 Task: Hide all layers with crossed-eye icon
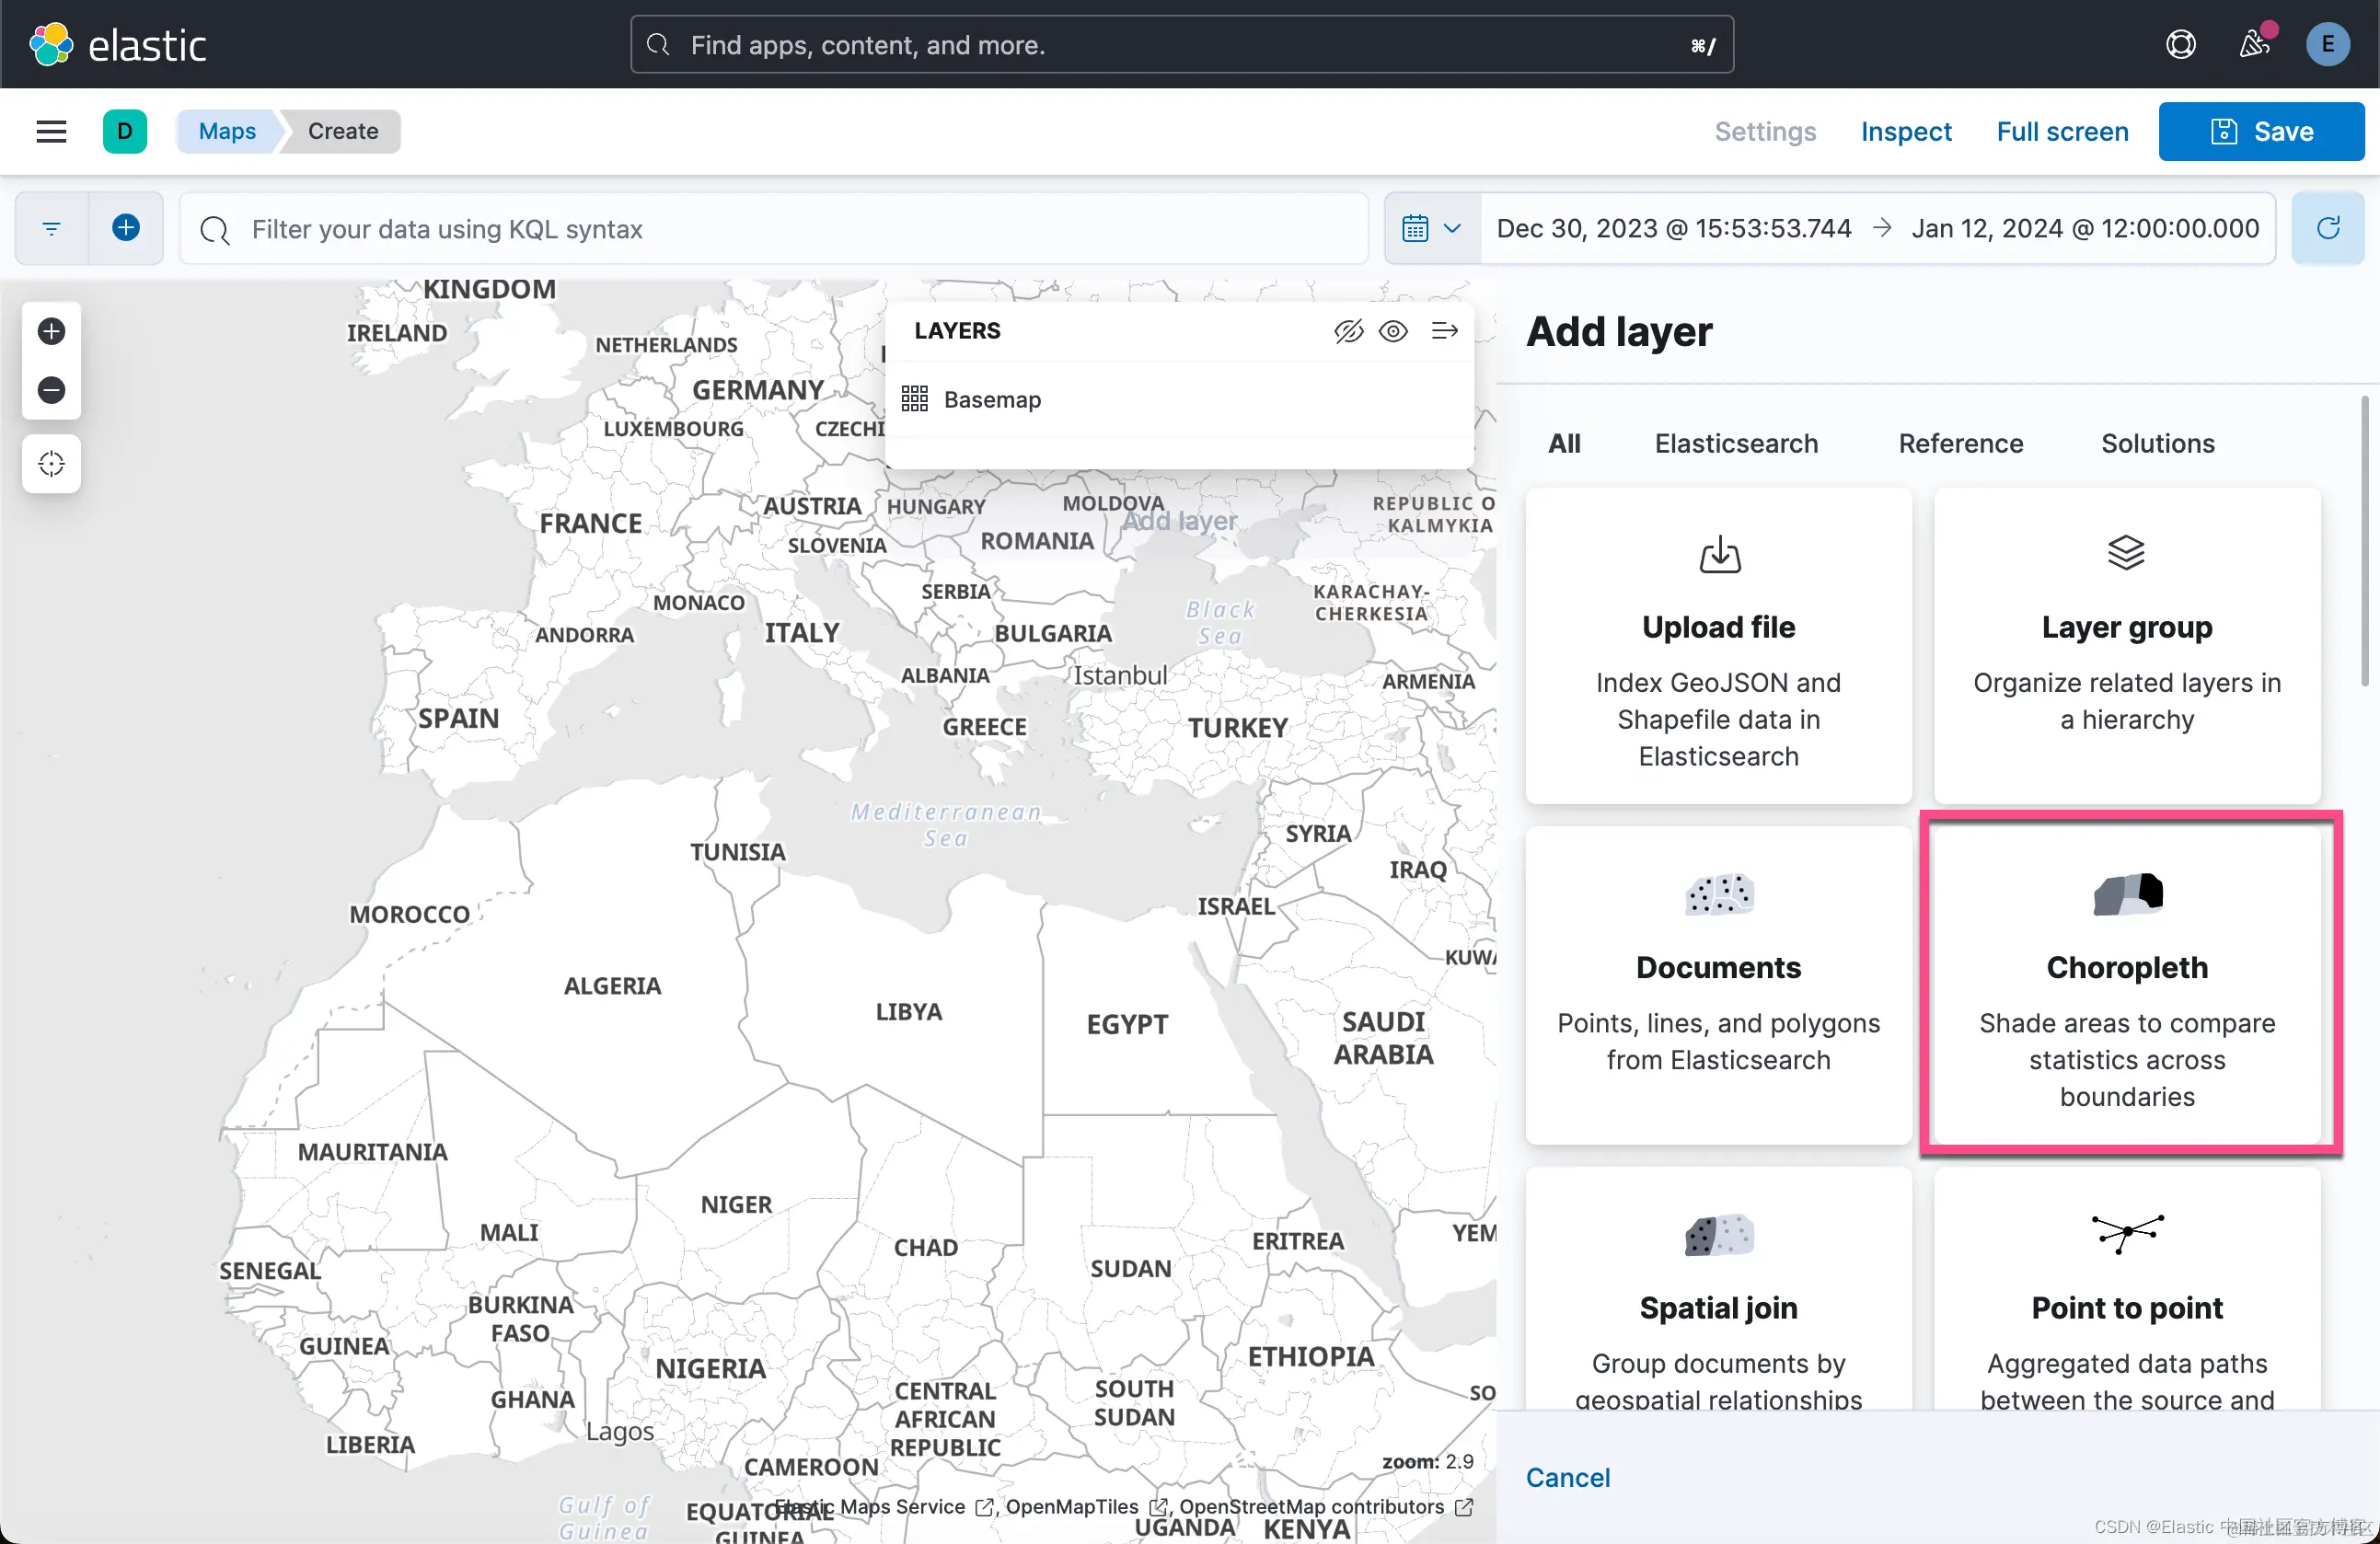(1348, 331)
